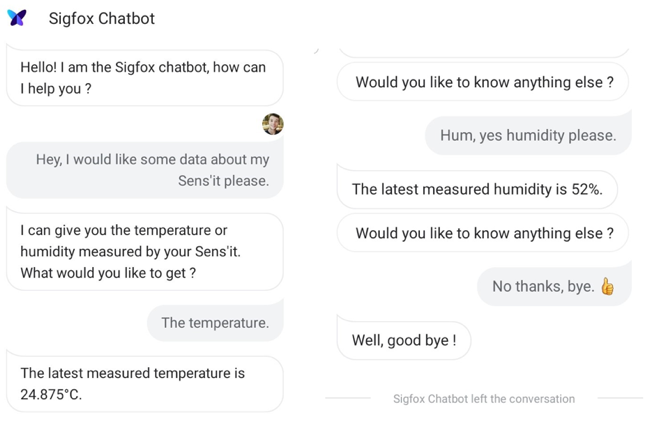Click the 52% humidity value text
The height and width of the screenshot is (422, 650).
[x=587, y=189]
